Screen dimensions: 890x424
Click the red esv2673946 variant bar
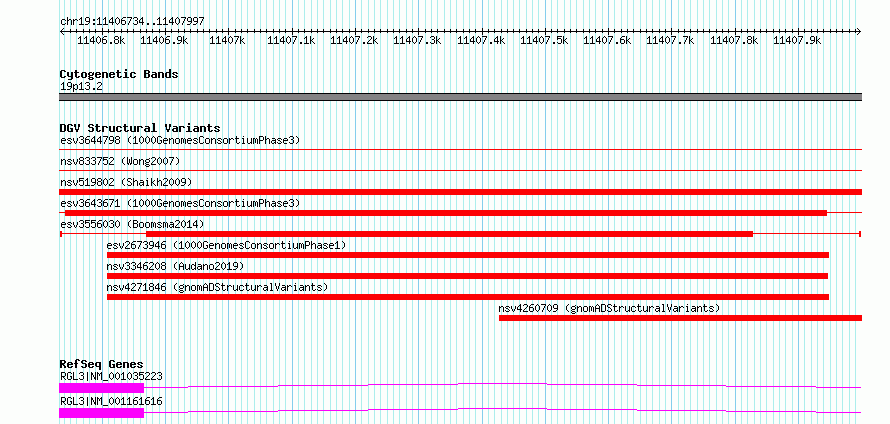[468, 255]
